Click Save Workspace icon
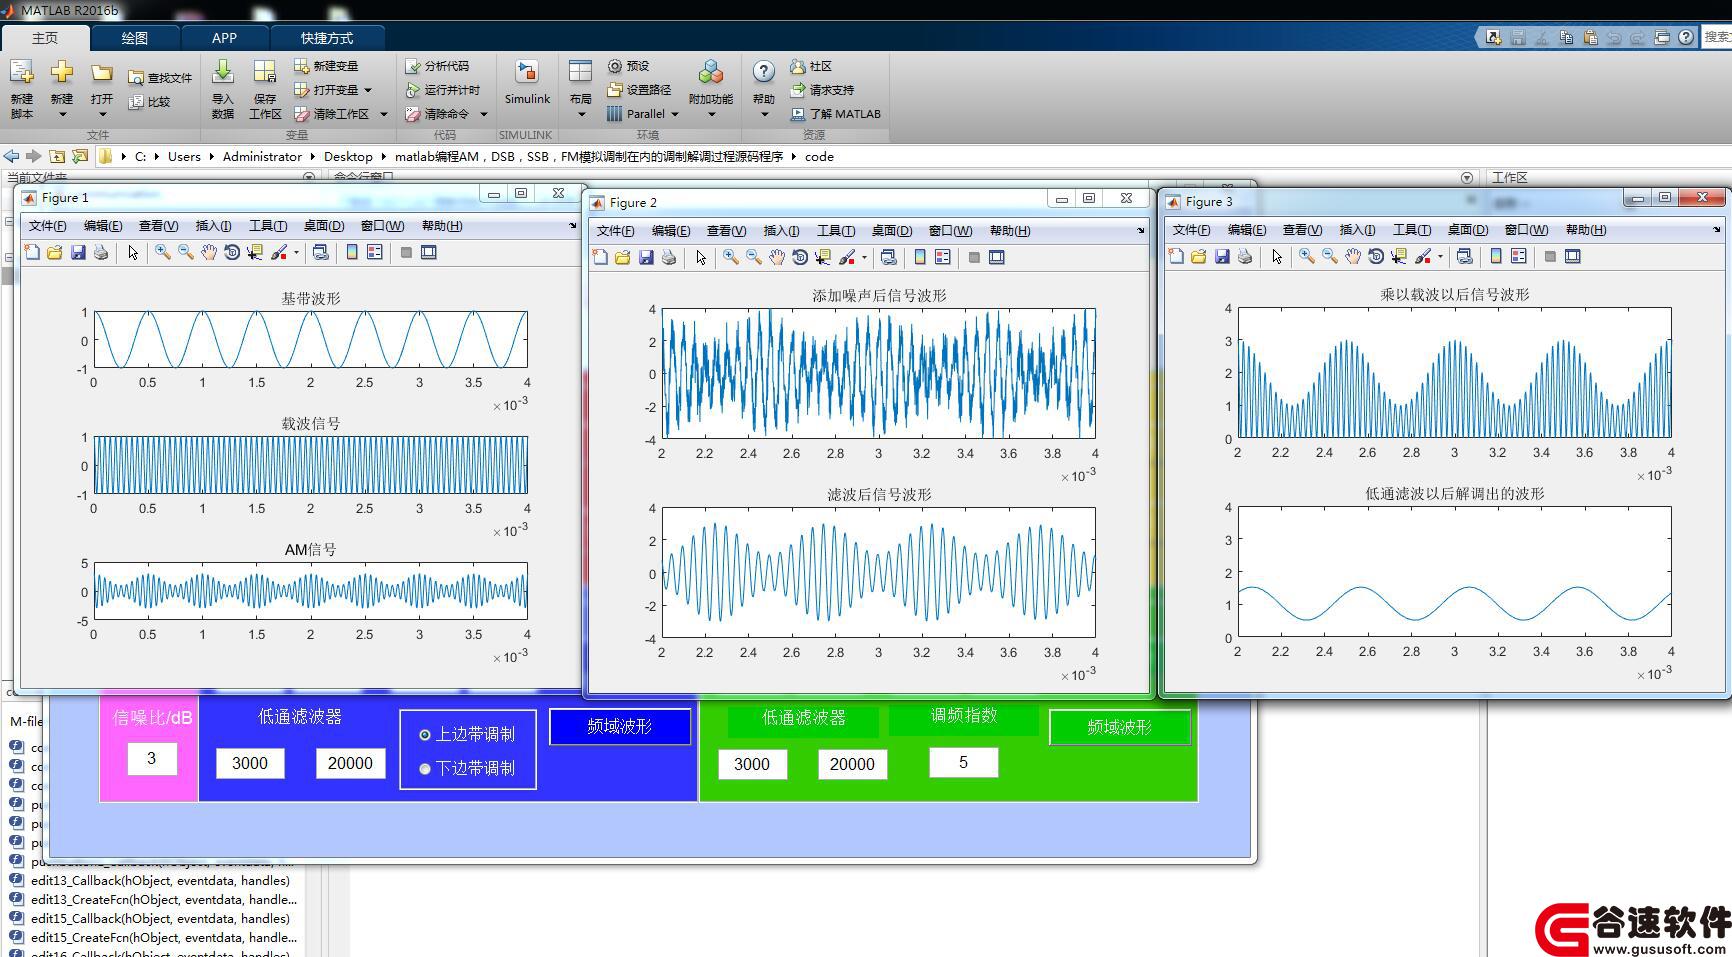The height and width of the screenshot is (957, 1732). click(x=265, y=72)
